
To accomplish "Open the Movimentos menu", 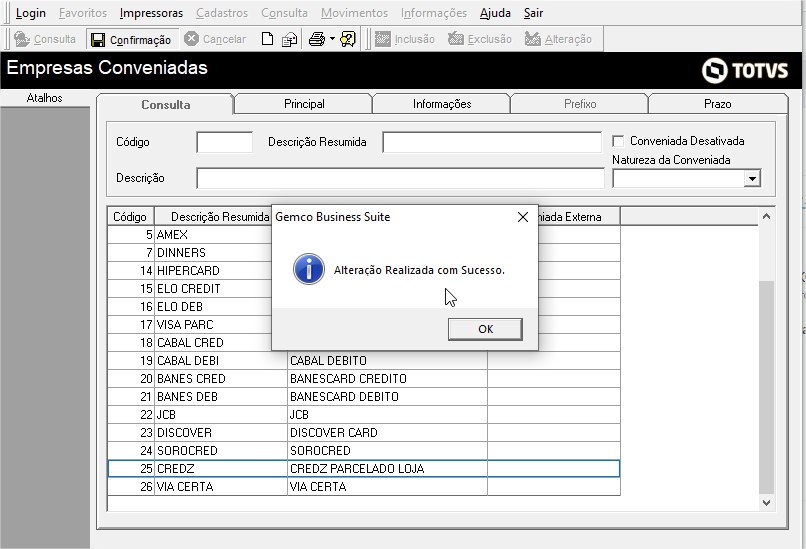I will pyautogui.click(x=354, y=13).
